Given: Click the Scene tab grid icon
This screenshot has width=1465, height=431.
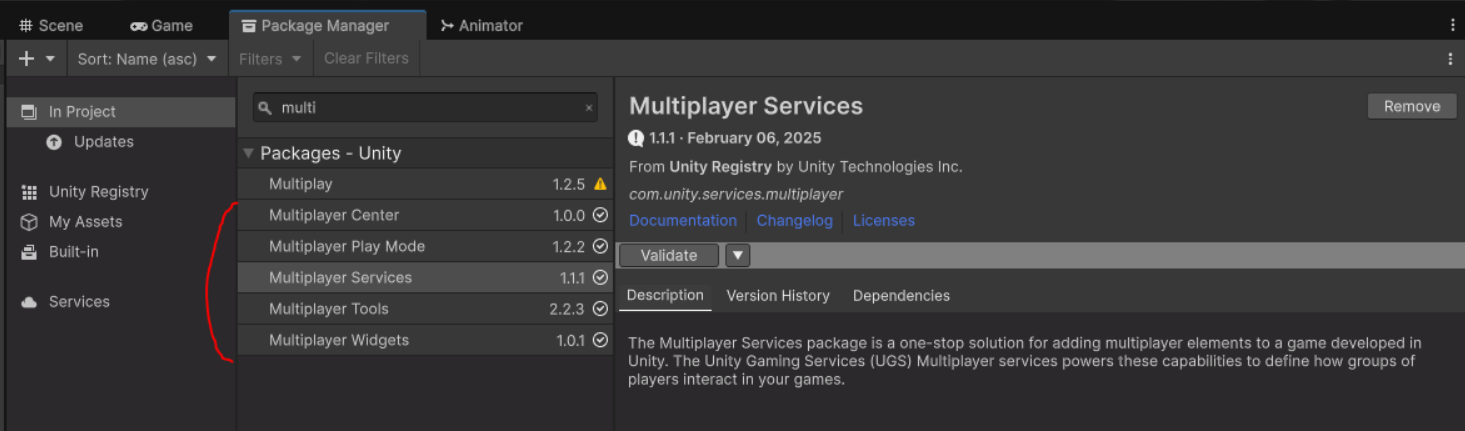Looking at the screenshot, I should (26, 25).
